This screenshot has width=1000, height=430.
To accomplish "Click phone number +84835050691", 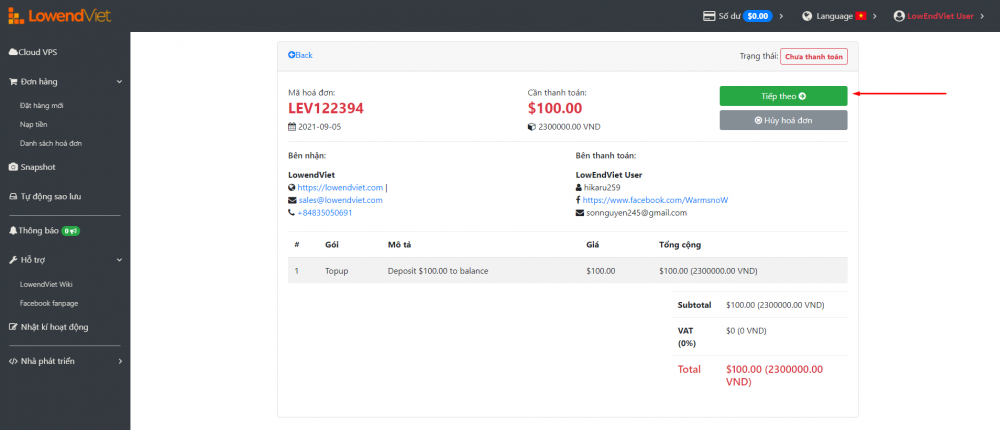I will (x=325, y=212).
